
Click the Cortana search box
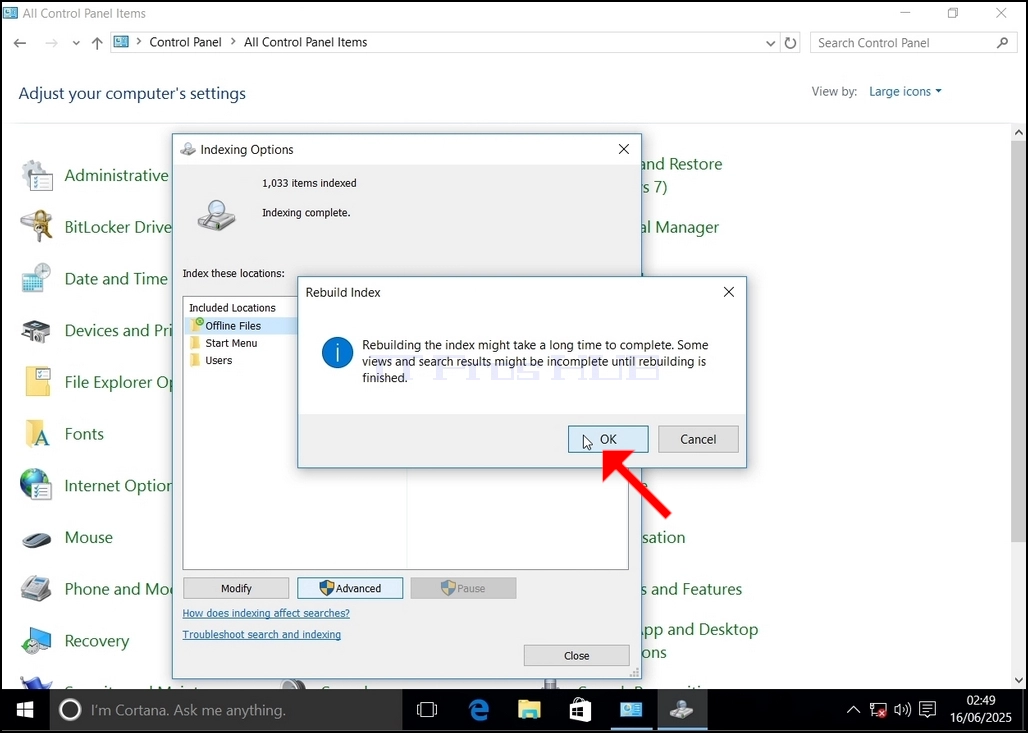pos(226,710)
